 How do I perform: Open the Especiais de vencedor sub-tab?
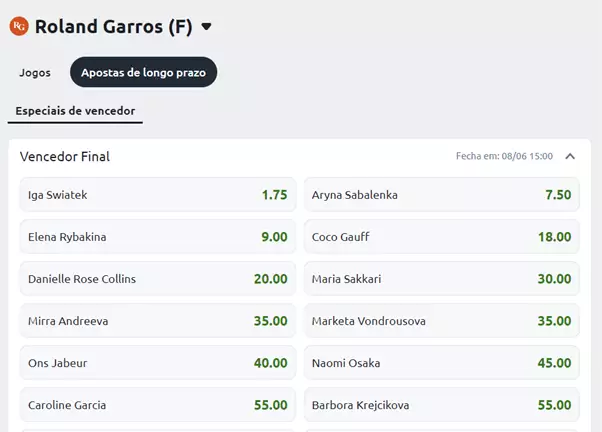click(75, 111)
